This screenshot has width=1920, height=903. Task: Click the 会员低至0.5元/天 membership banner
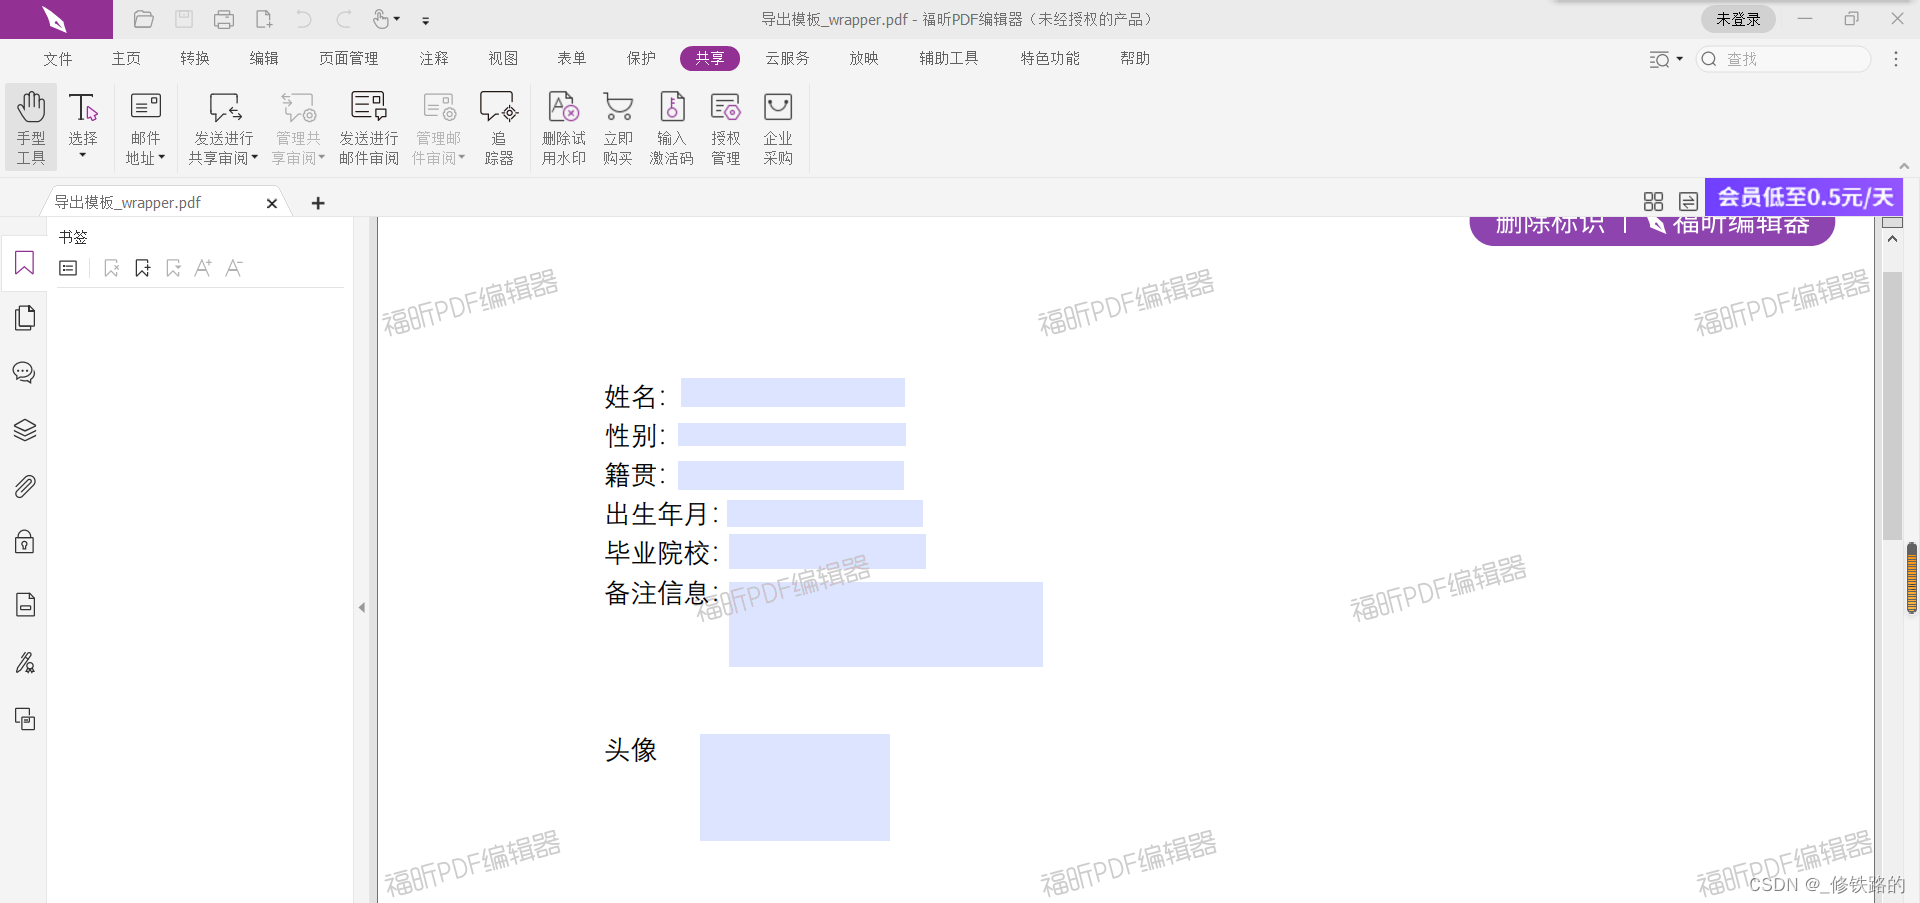[x=1803, y=197]
